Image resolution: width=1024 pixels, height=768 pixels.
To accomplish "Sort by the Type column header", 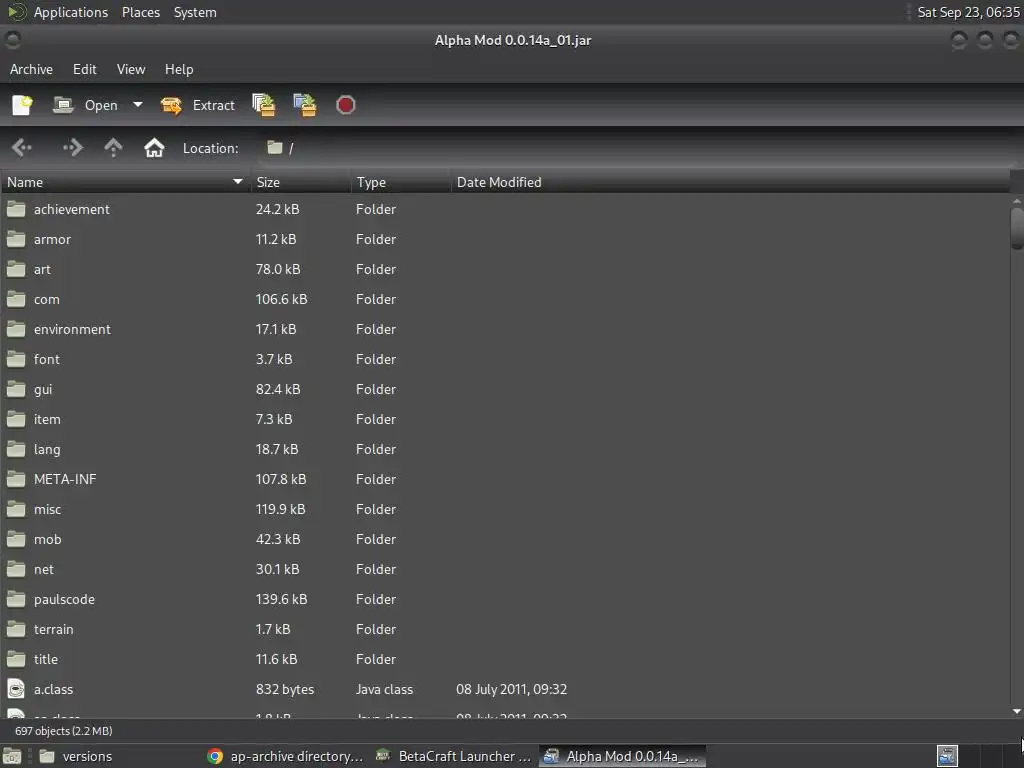I will 401,182.
